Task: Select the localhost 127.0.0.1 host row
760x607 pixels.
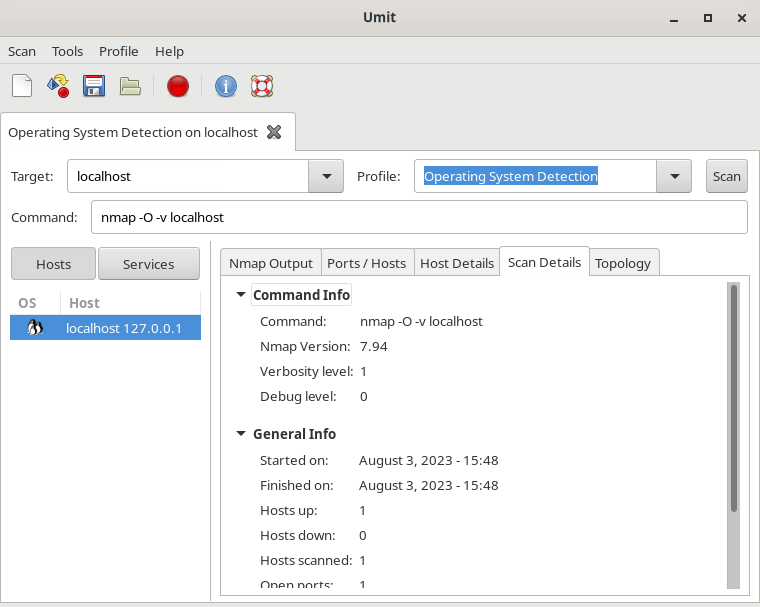Action: (106, 328)
